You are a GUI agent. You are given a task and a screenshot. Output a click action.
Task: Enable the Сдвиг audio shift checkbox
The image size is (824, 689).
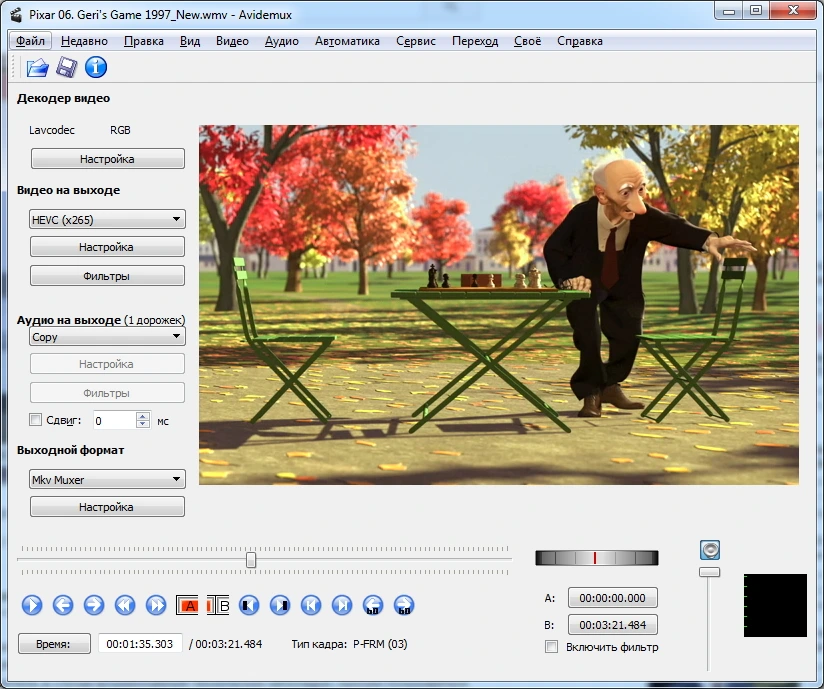[x=35, y=420]
